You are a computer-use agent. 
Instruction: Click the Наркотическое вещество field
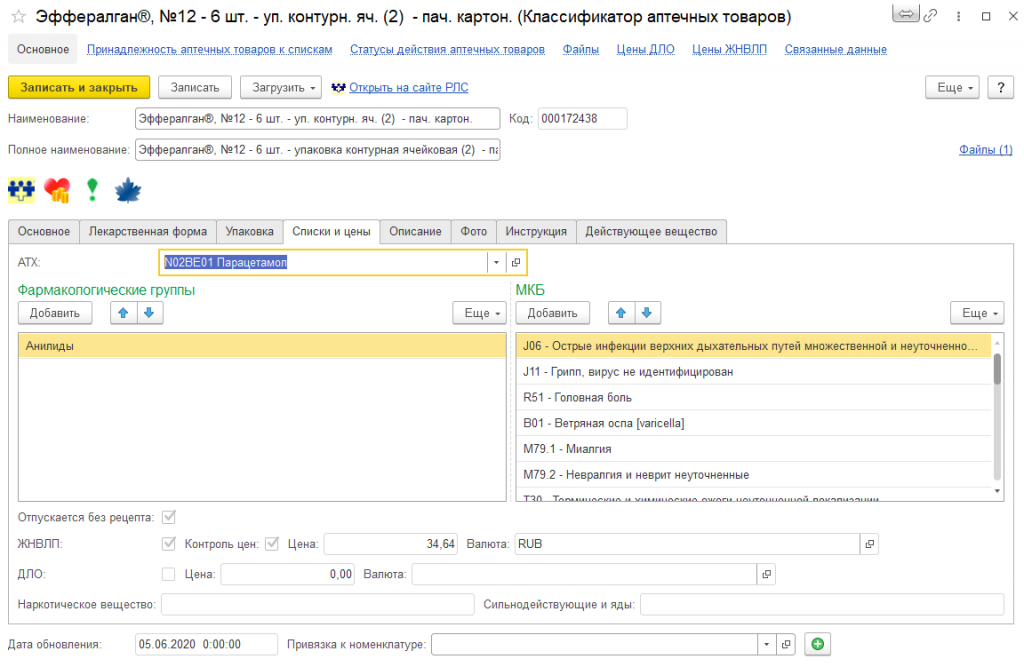tap(317, 604)
